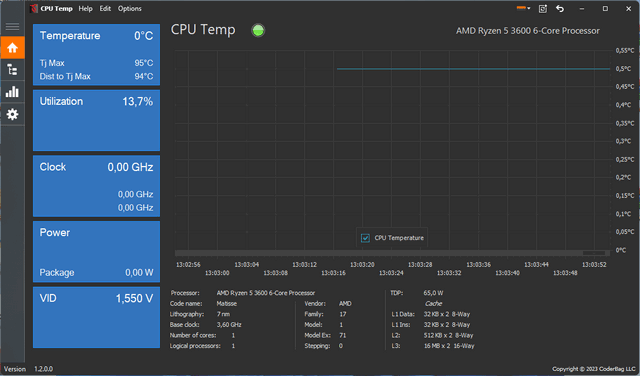Click the CPU Temp app logo icon

[34, 9]
